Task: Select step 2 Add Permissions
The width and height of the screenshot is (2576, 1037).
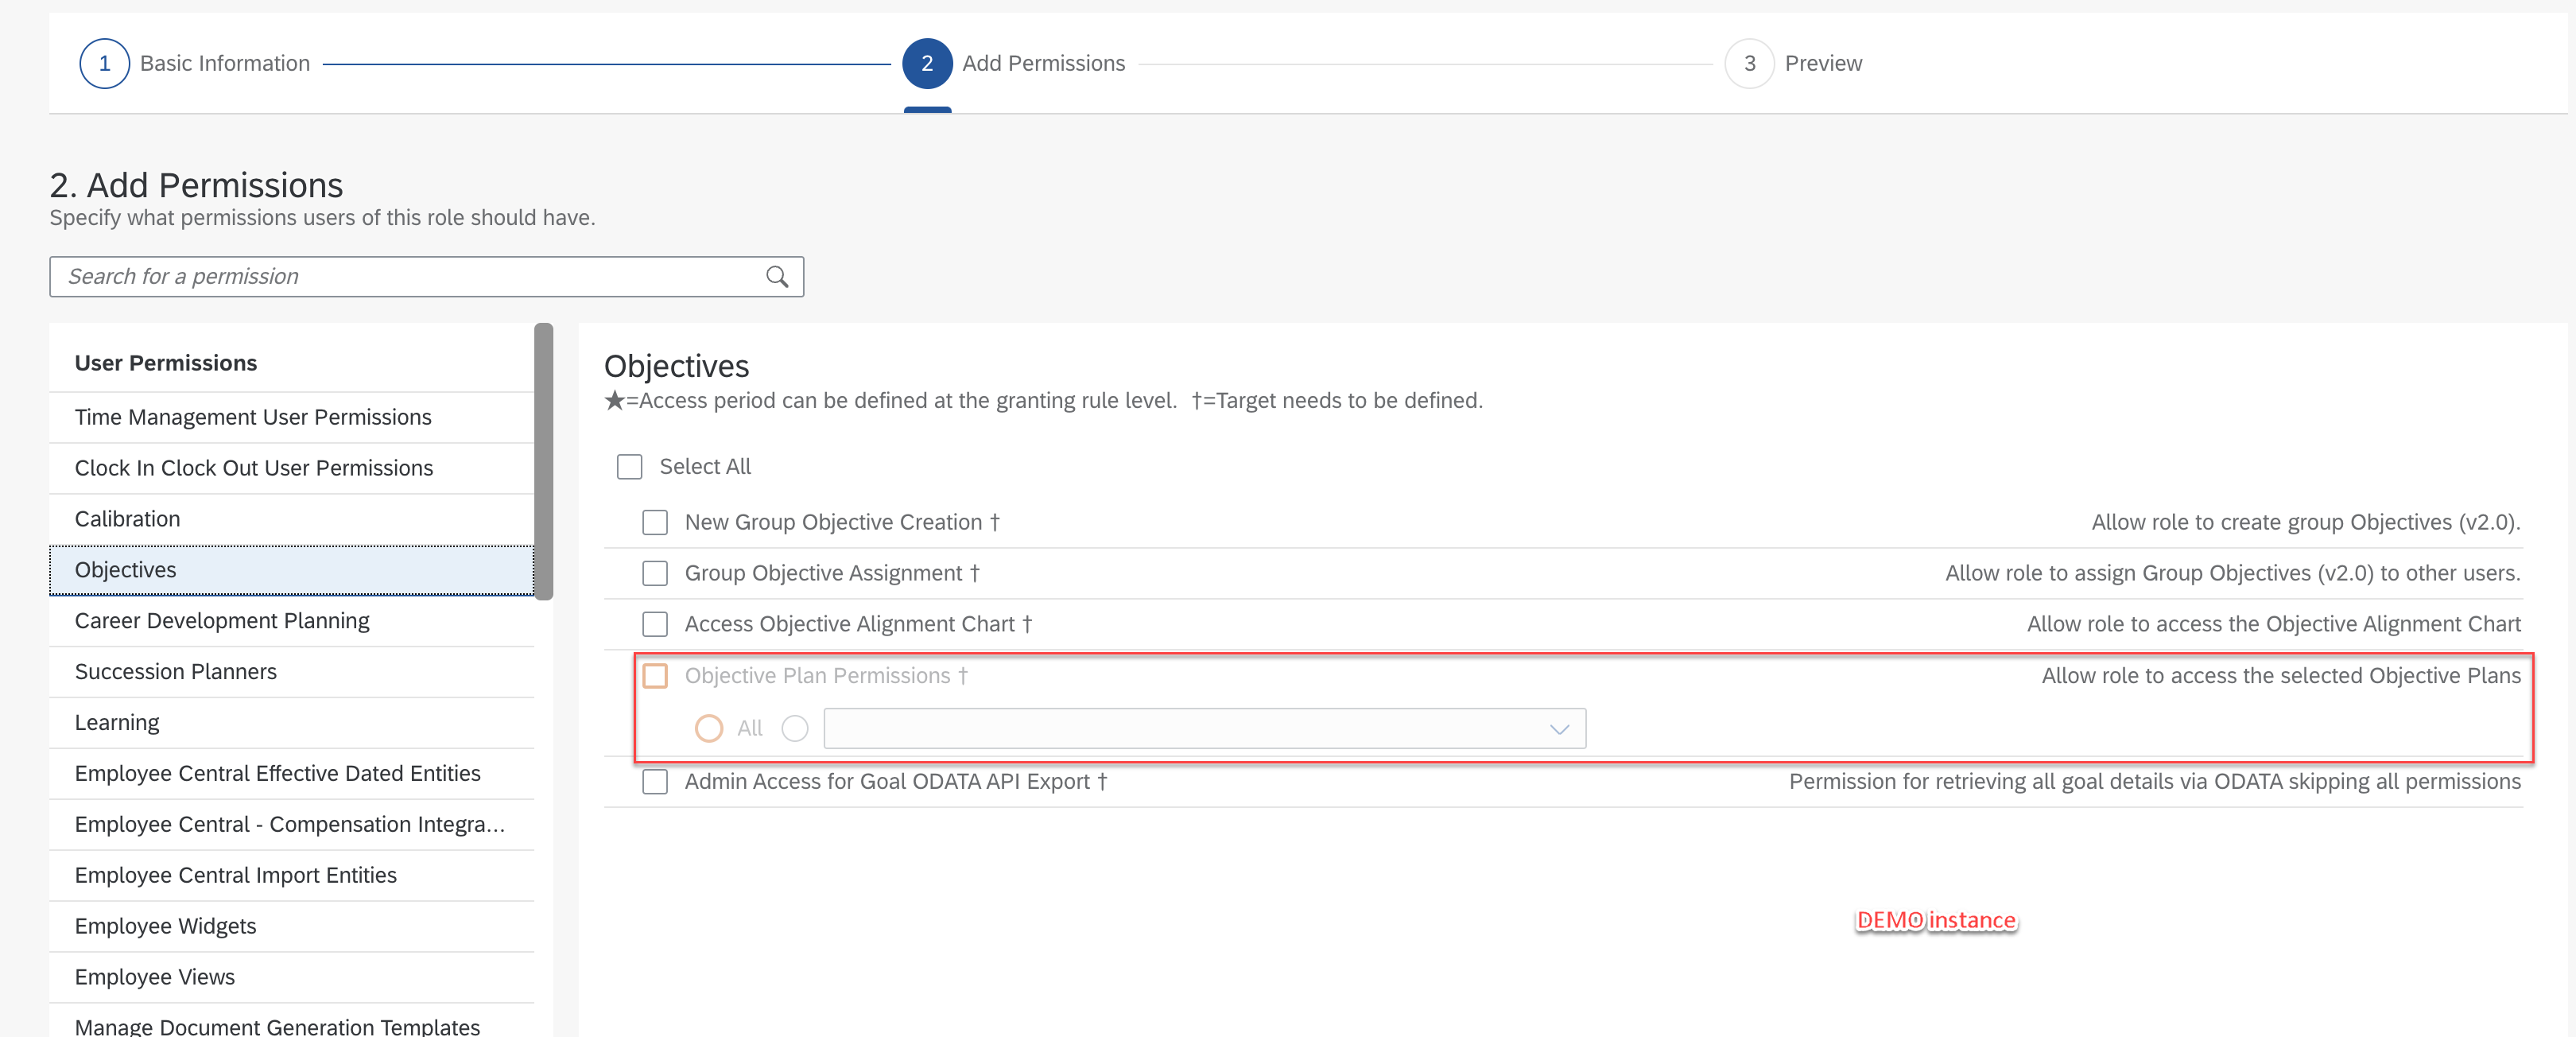Action: click(x=1014, y=64)
